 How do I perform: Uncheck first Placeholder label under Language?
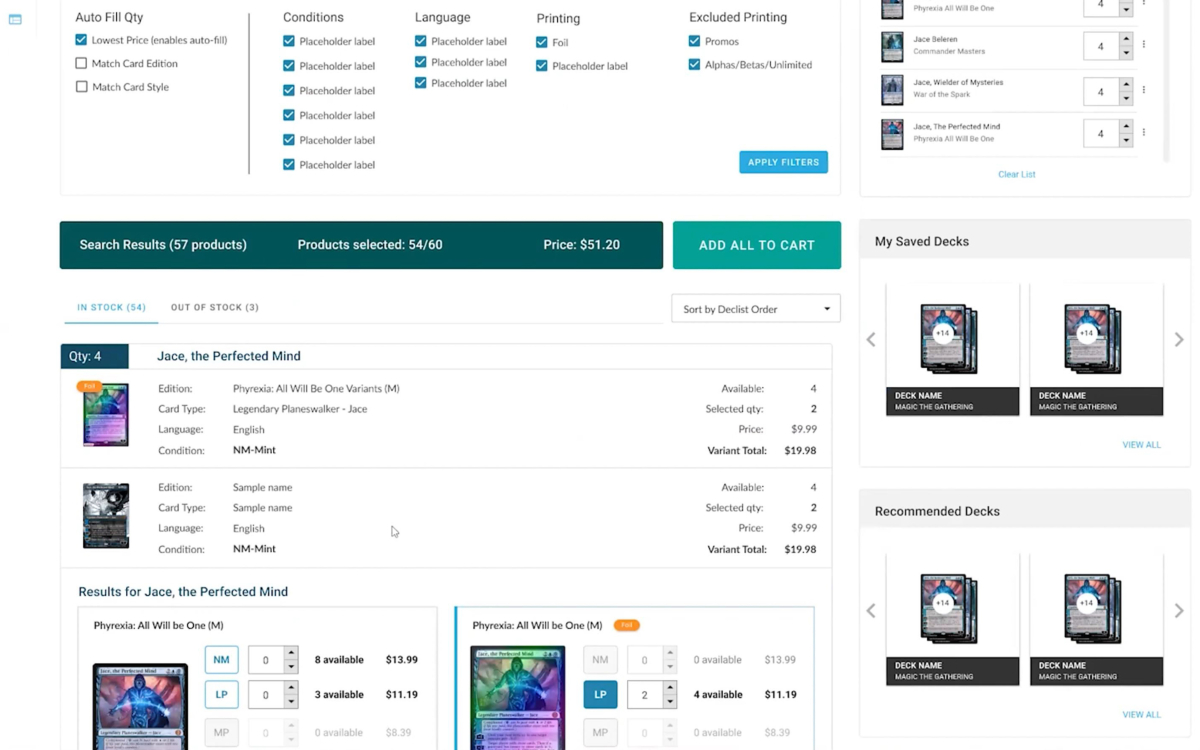point(420,41)
